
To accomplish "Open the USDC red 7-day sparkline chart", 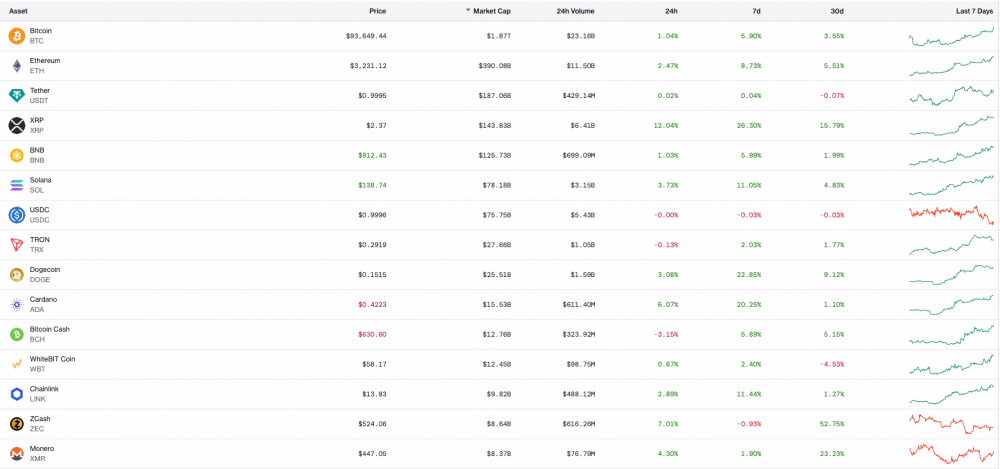I will click(951, 215).
